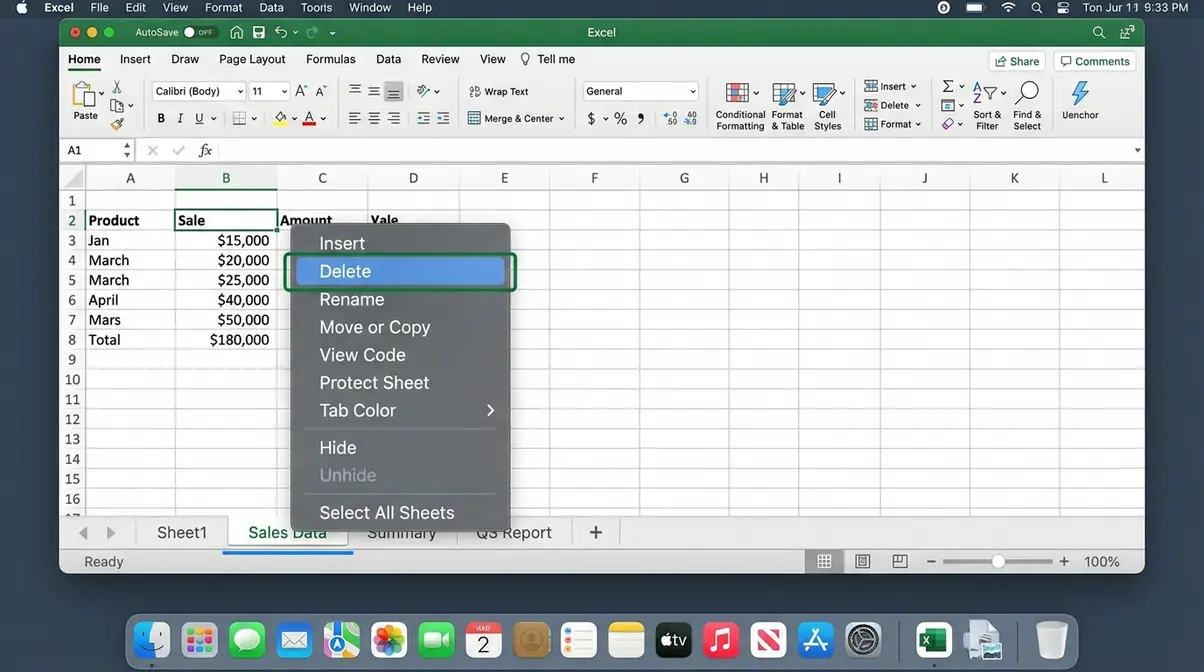Expand the formula bar chevron
1204x672 pixels.
[x=1138, y=150]
